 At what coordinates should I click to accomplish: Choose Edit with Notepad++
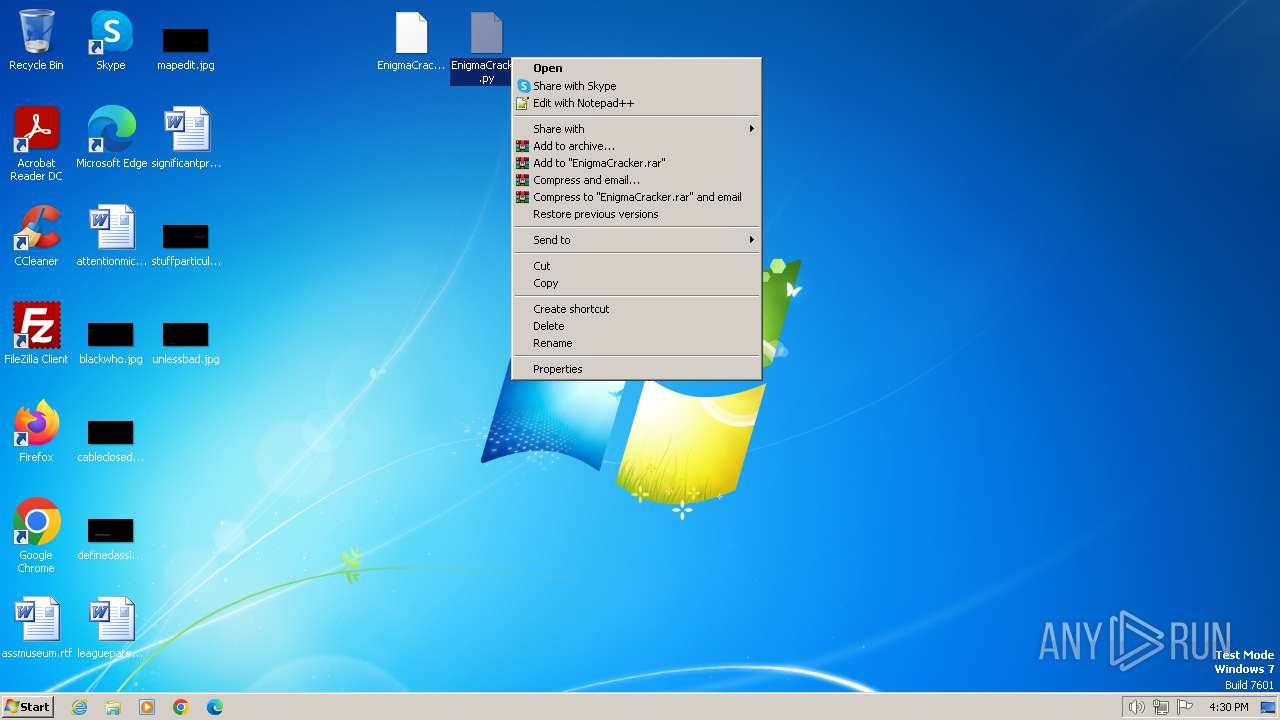(x=637, y=103)
